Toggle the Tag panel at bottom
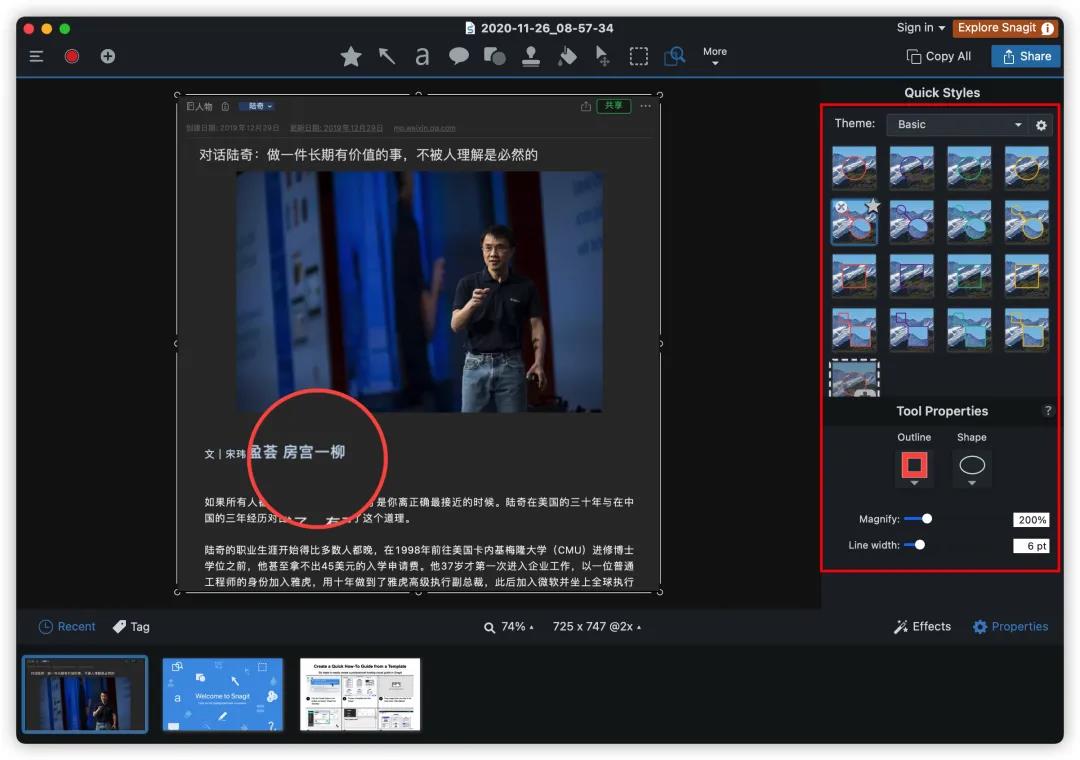1080x760 pixels. [x=131, y=626]
